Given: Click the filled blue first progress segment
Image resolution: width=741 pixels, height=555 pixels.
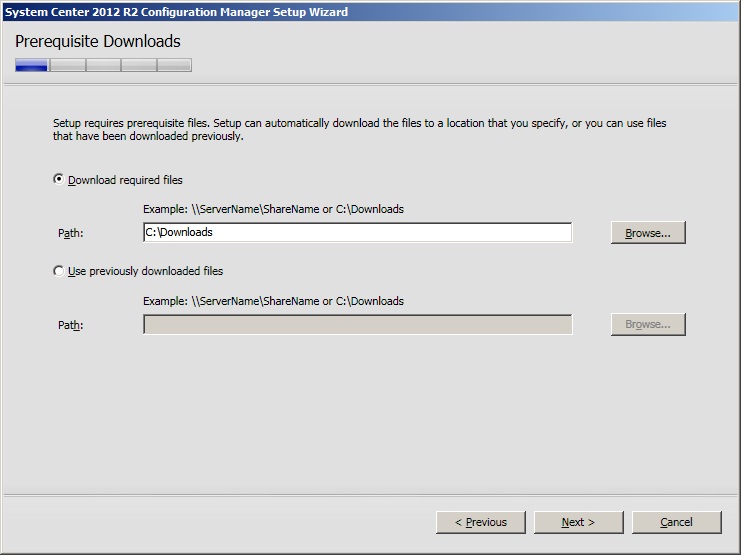Looking at the screenshot, I should pyautogui.click(x=31, y=66).
